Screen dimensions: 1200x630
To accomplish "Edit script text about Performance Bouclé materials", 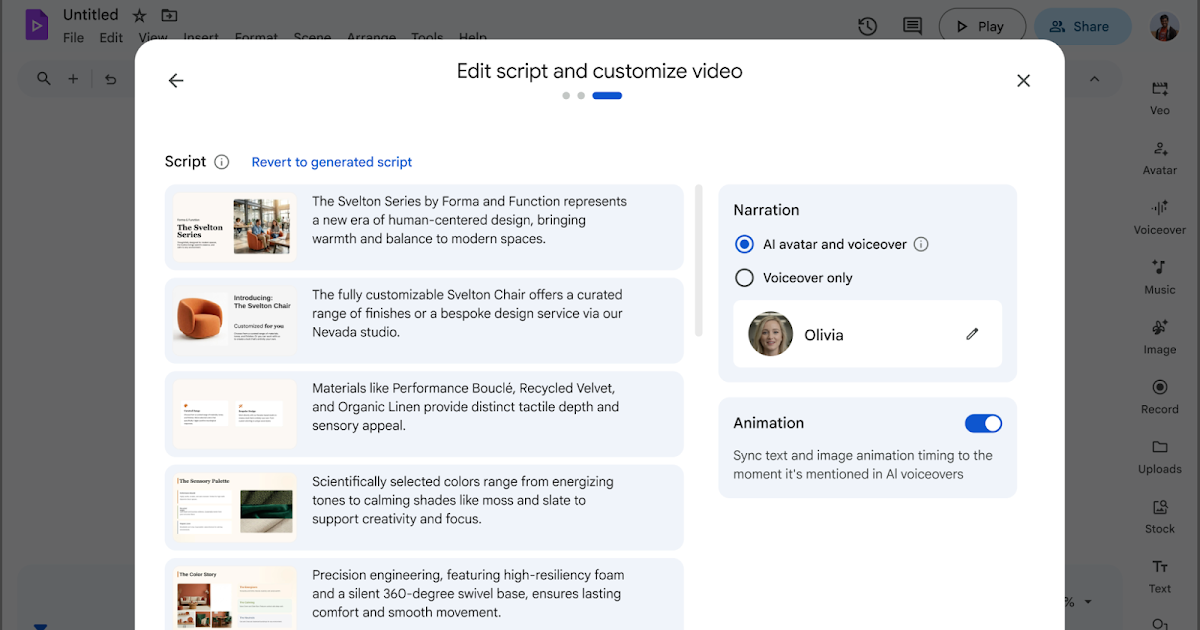I will (x=466, y=407).
